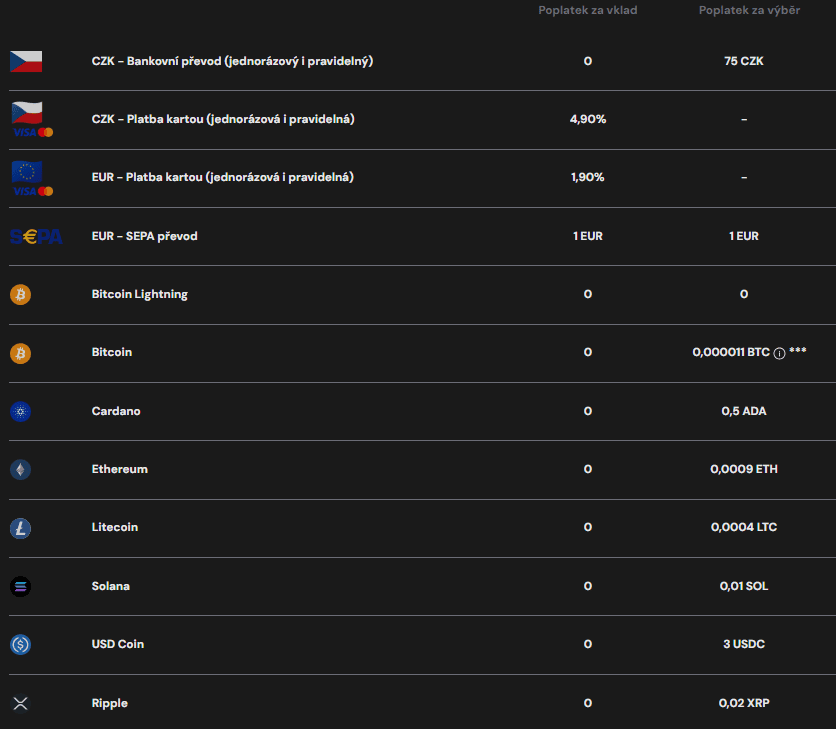
Task: Click the 'Bitcoin Lightning' row label
Action: [x=139, y=294]
